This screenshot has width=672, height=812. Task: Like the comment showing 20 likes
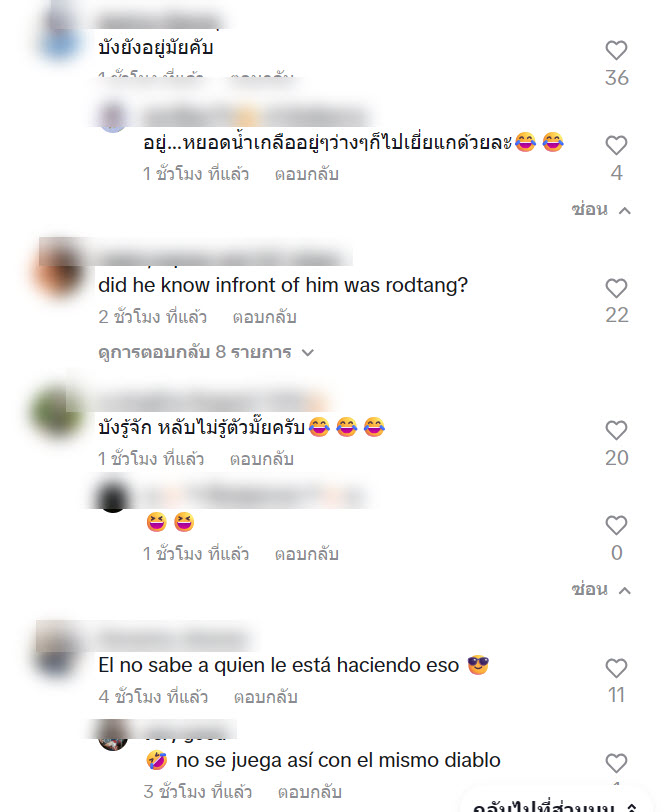pos(616,430)
